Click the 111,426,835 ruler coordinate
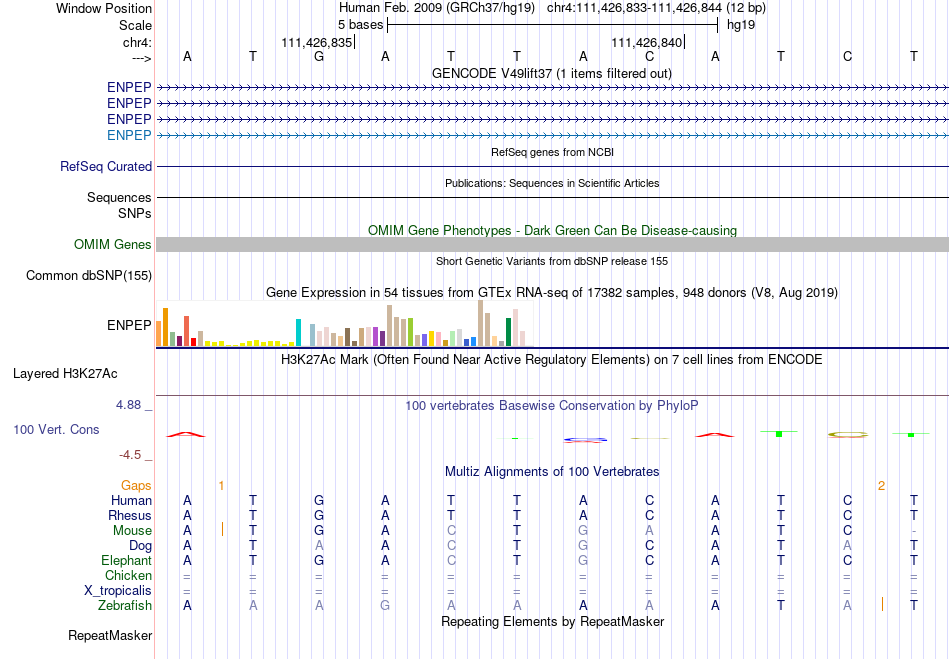Screen dimensions: 950x659 tap(317, 42)
